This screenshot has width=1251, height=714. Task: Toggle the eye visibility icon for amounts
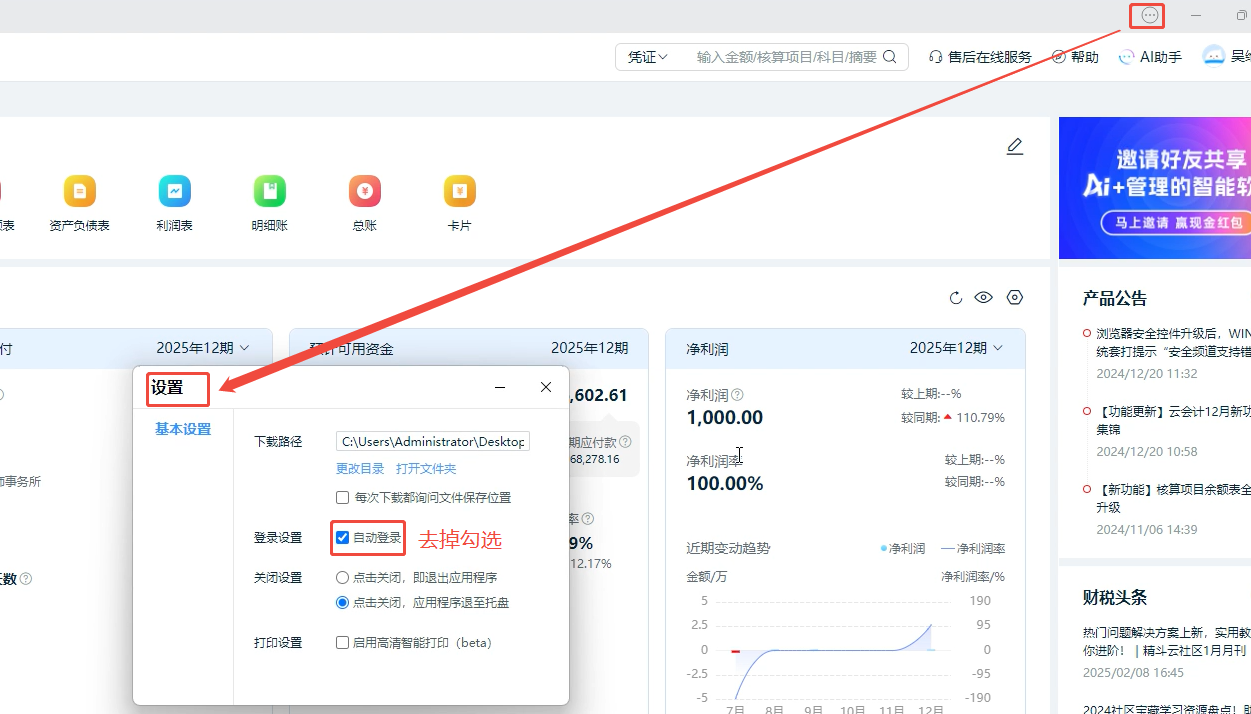pyautogui.click(x=984, y=298)
